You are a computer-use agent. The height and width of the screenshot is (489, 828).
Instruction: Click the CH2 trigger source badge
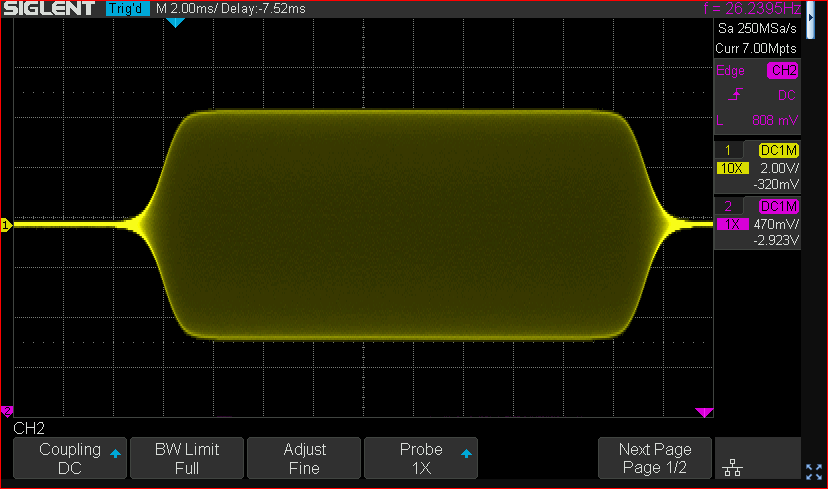pyautogui.click(x=783, y=70)
